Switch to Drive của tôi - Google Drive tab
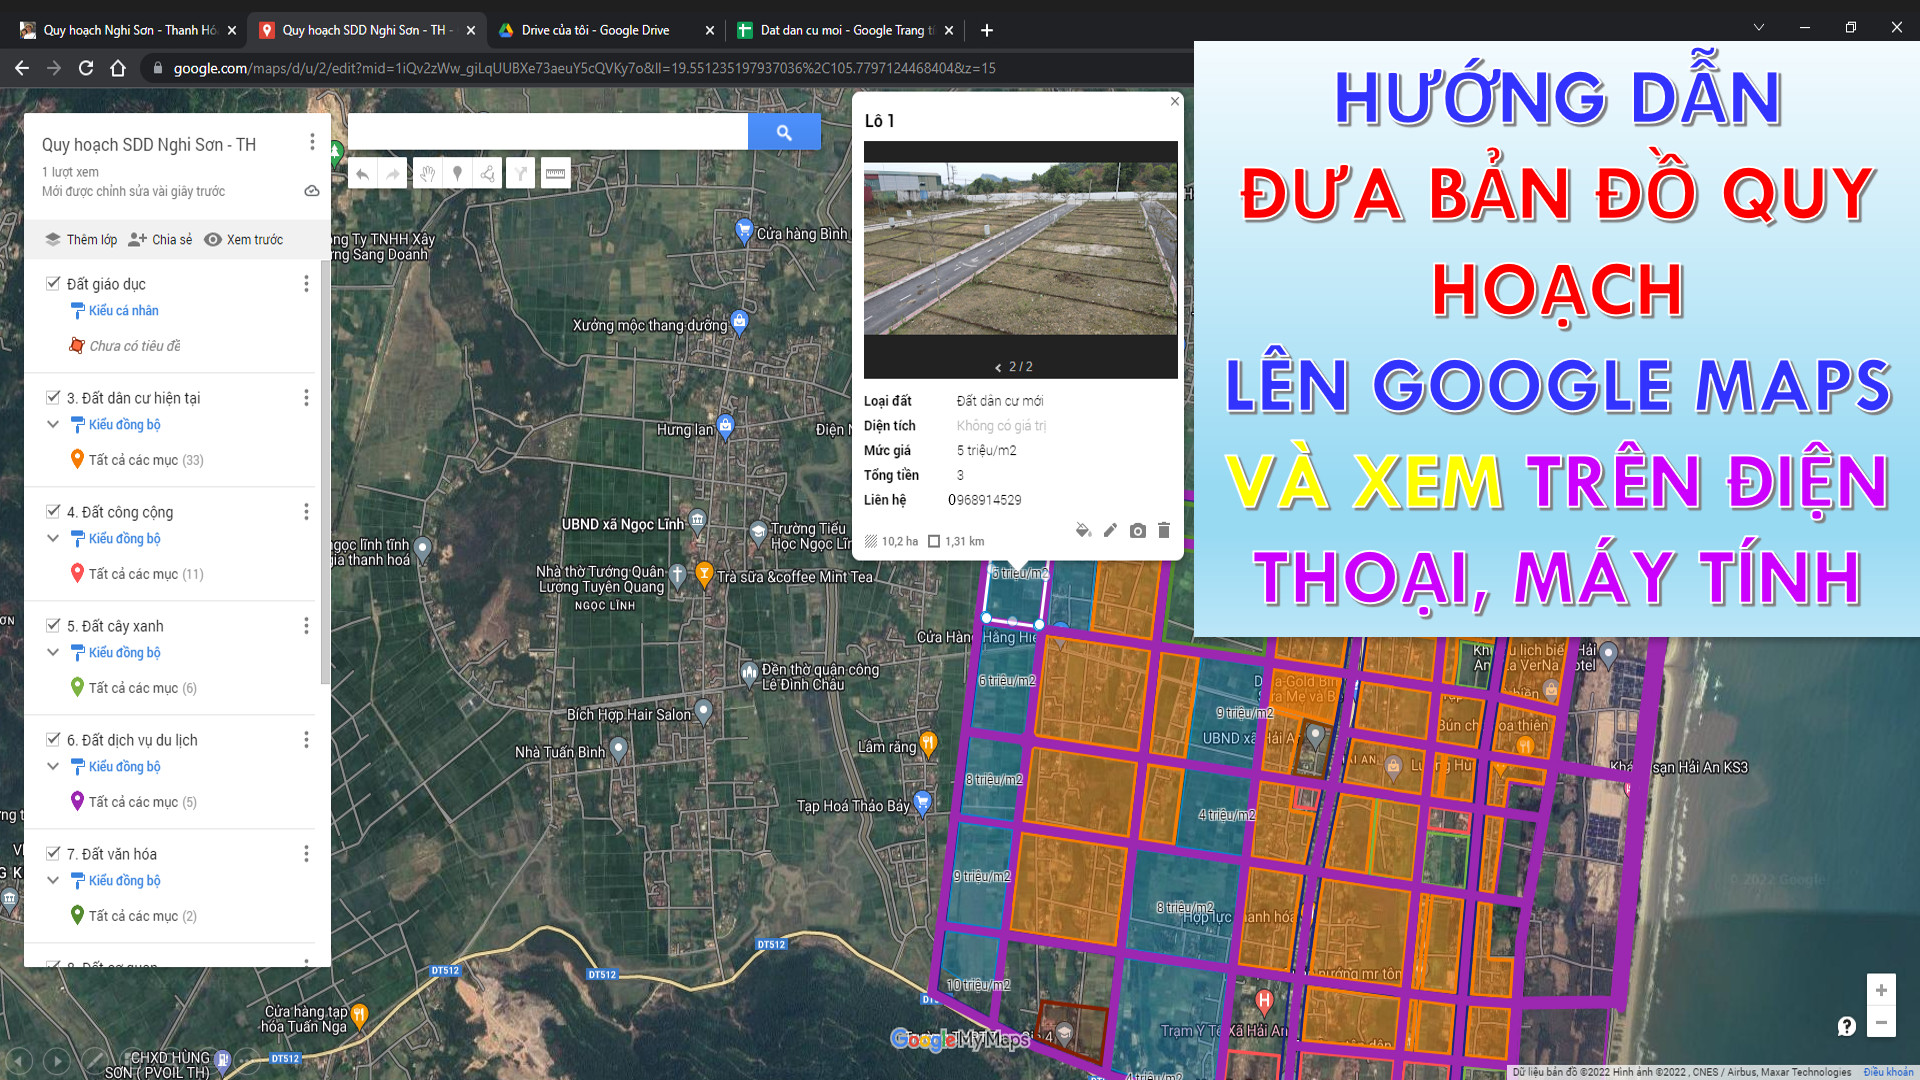The width and height of the screenshot is (1920, 1080). tap(607, 30)
